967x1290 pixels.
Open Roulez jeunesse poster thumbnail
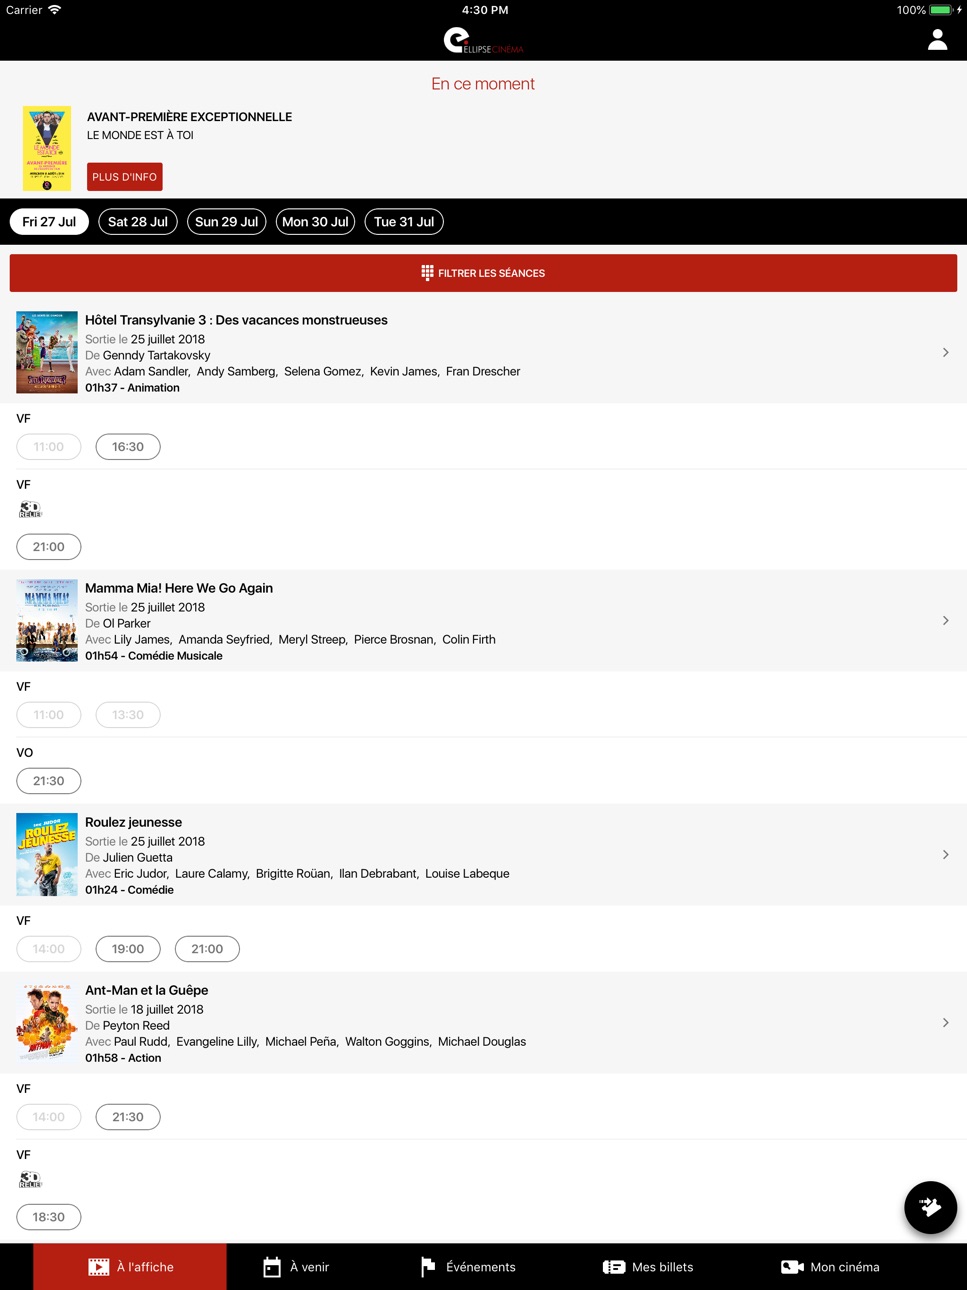click(x=47, y=854)
